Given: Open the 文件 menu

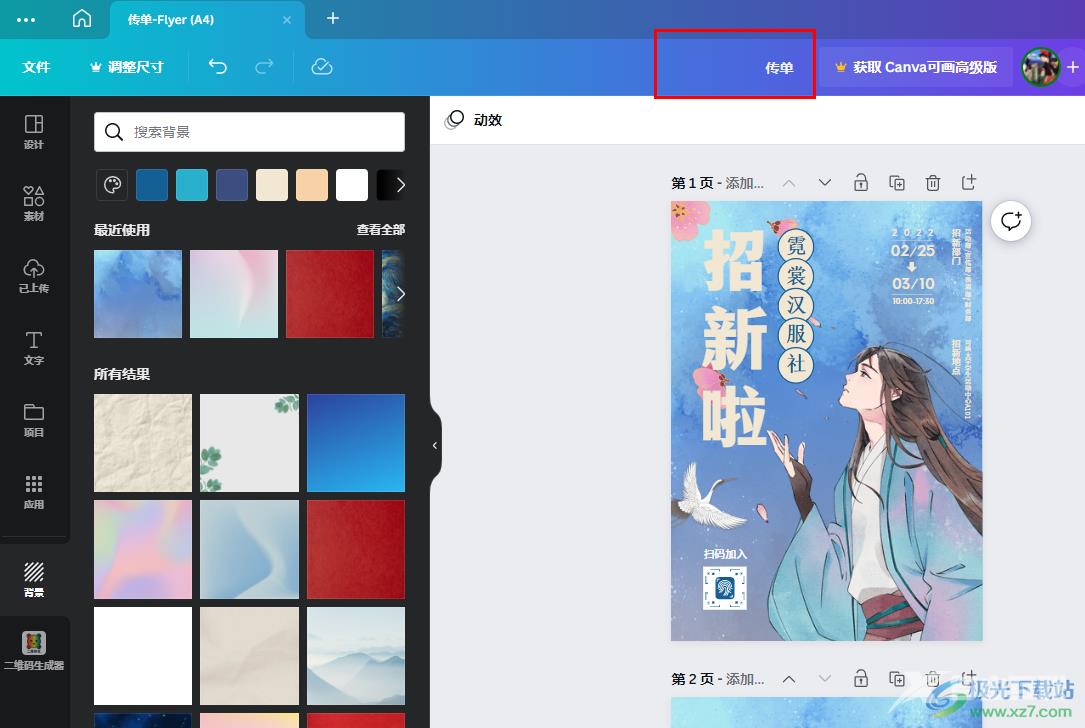Looking at the screenshot, I should (x=36, y=67).
